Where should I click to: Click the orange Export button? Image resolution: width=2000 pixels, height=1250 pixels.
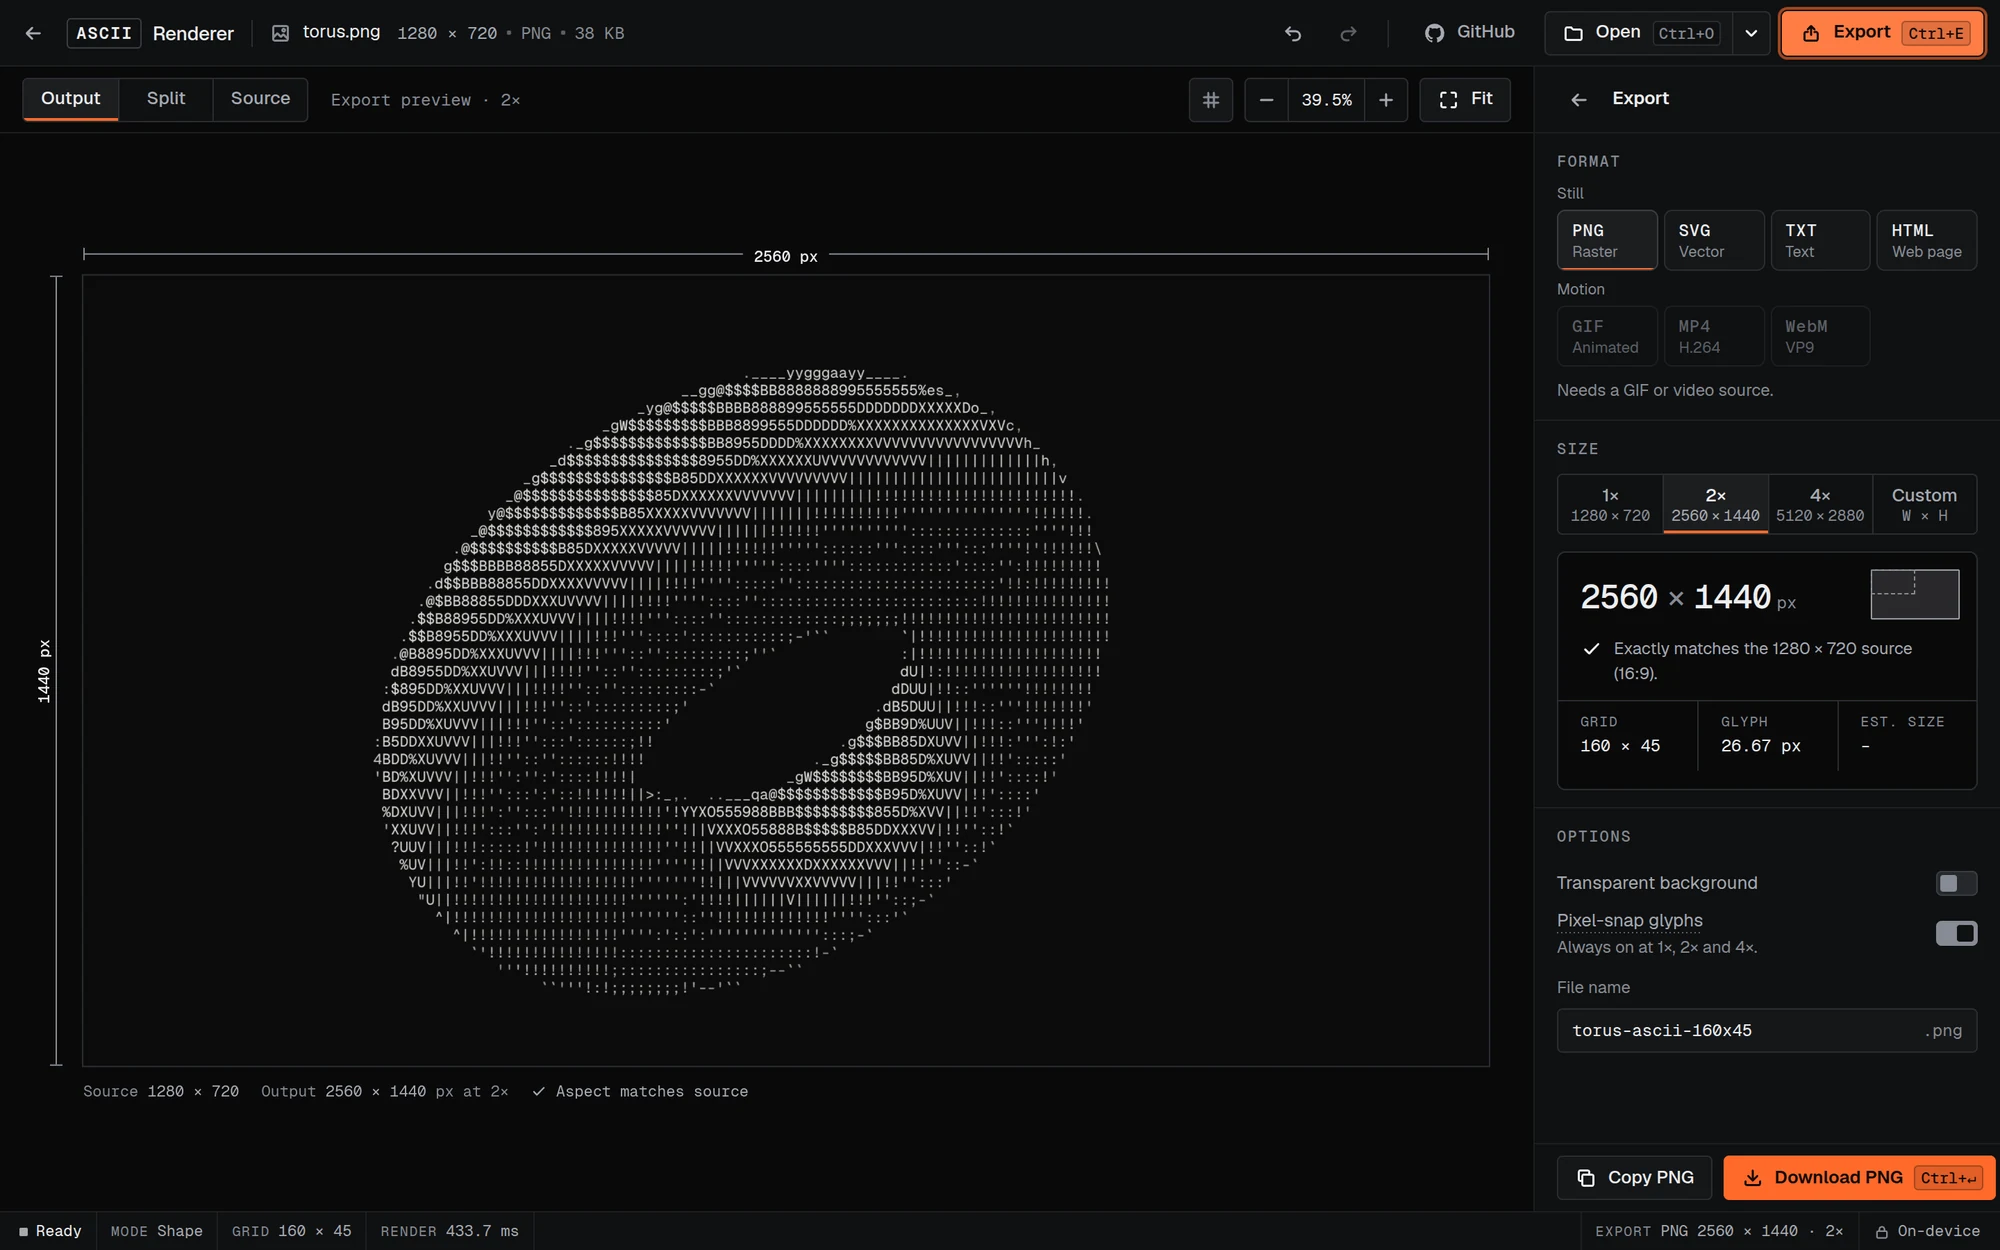[1882, 33]
